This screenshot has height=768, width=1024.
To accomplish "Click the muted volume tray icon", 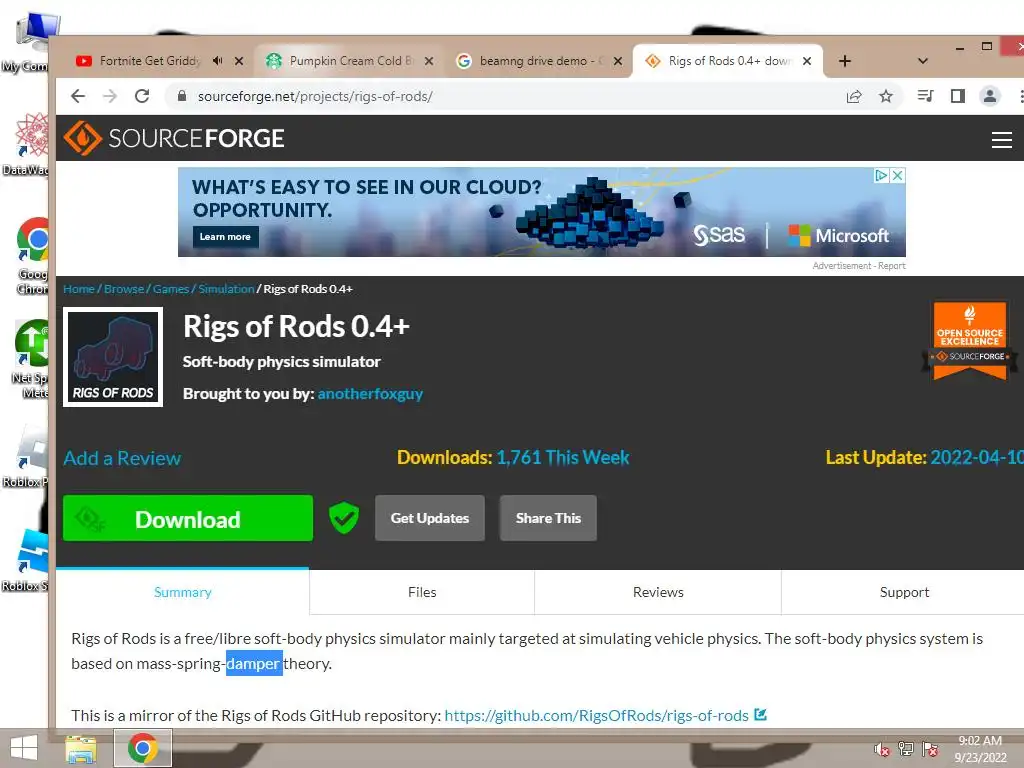I will coord(882,749).
